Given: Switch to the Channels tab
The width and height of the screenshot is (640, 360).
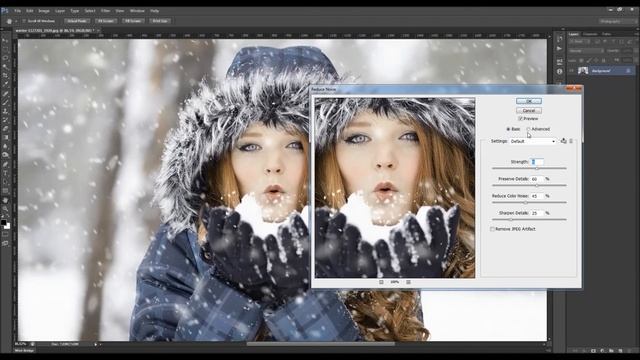Looking at the screenshot, I should point(590,34).
